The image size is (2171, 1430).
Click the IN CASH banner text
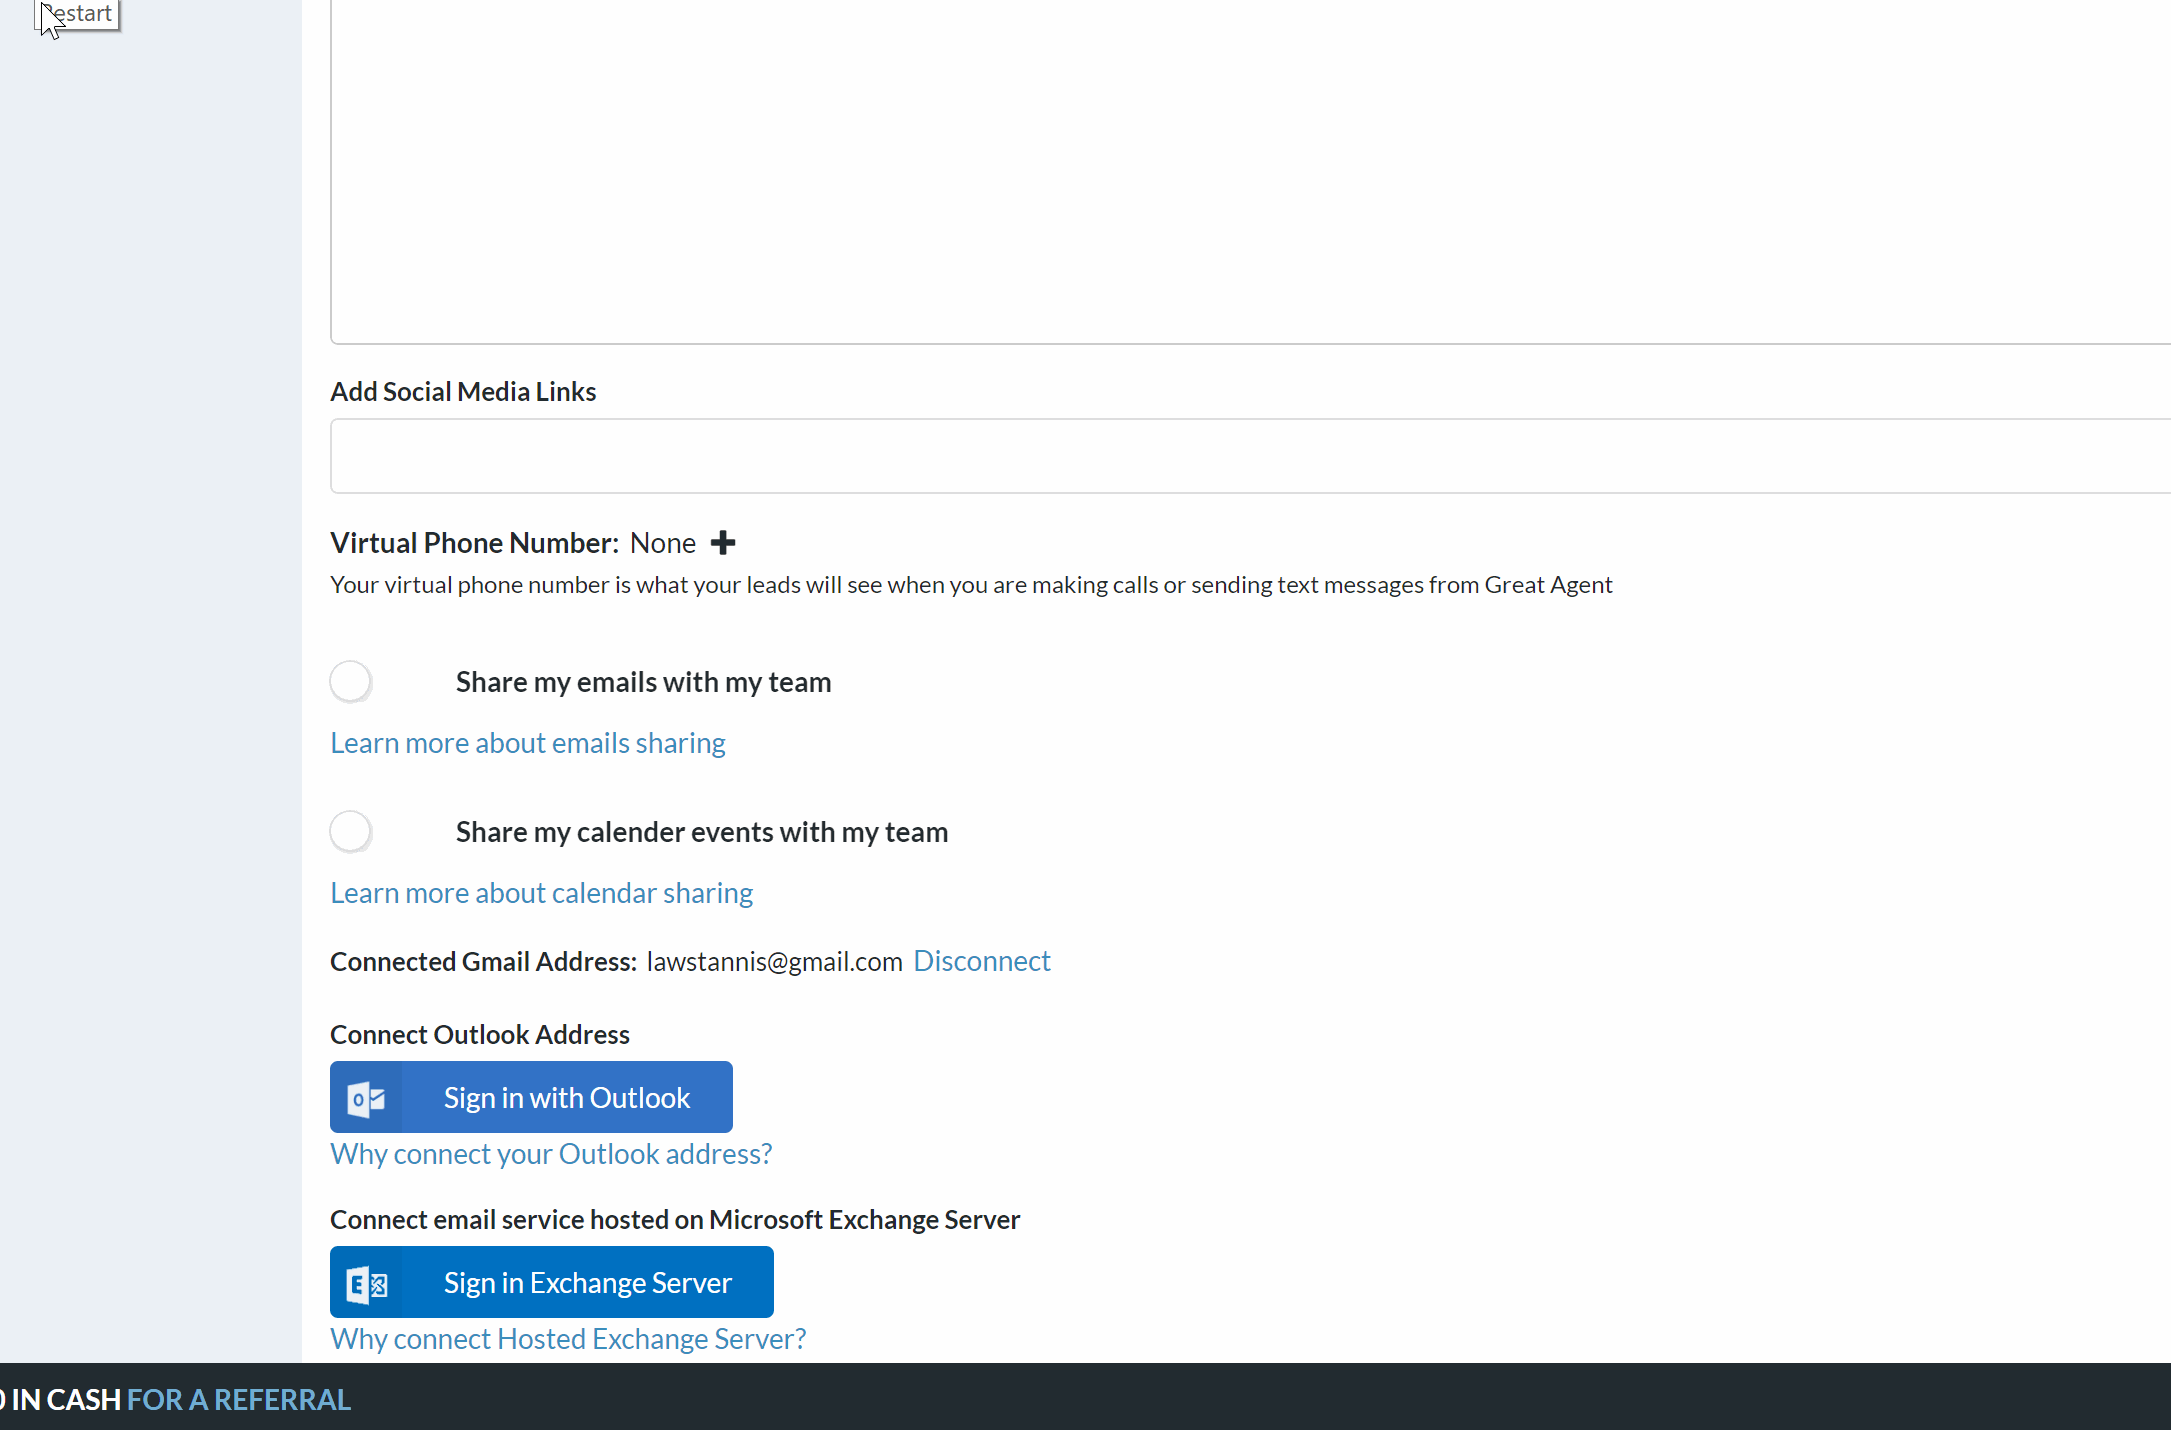pos(66,1400)
